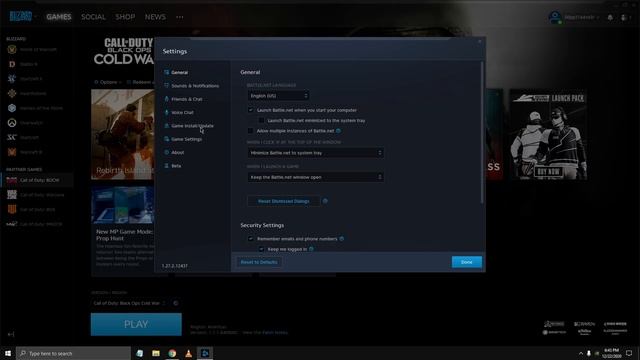
Task: Click info icon beside Keep me logged in
Action: (x=311, y=249)
